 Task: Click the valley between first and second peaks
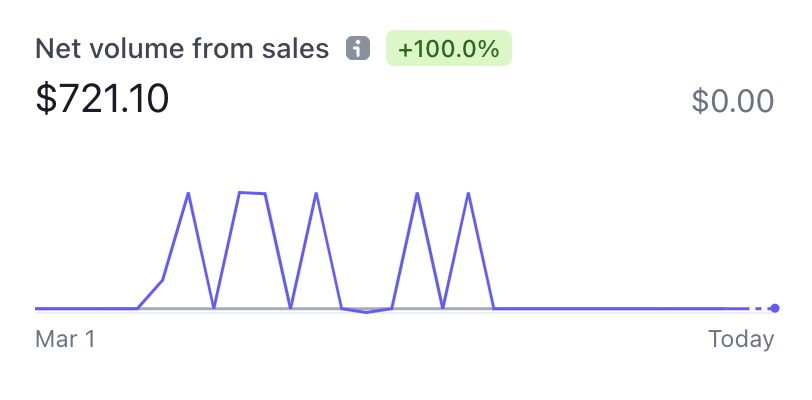pyautogui.click(x=214, y=307)
